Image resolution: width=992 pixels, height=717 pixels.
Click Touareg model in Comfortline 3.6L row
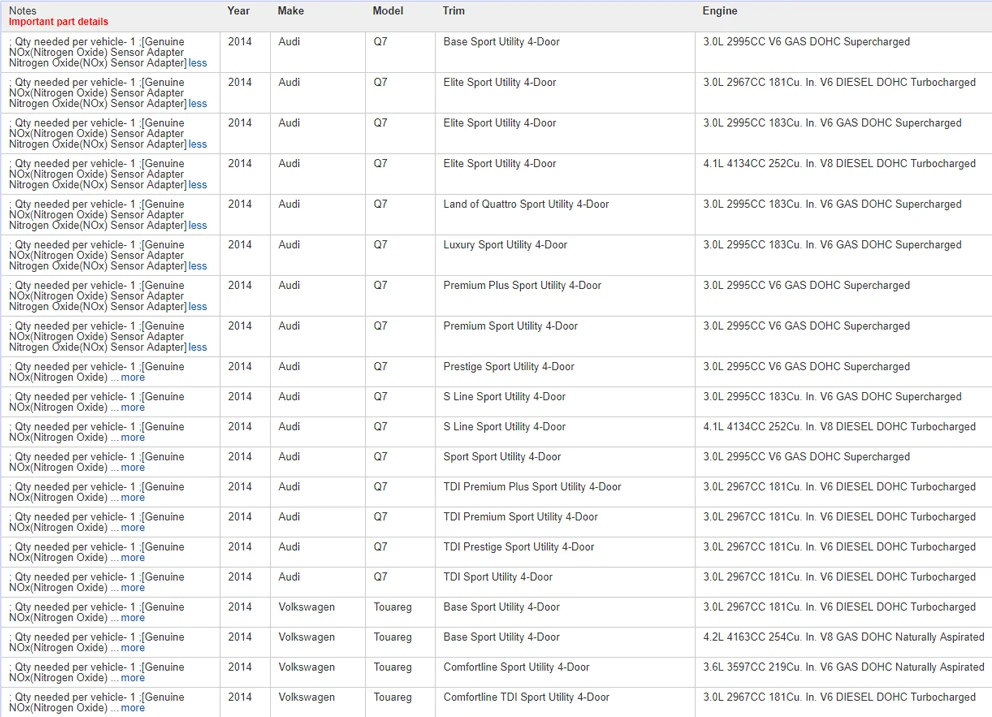[392, 668]
